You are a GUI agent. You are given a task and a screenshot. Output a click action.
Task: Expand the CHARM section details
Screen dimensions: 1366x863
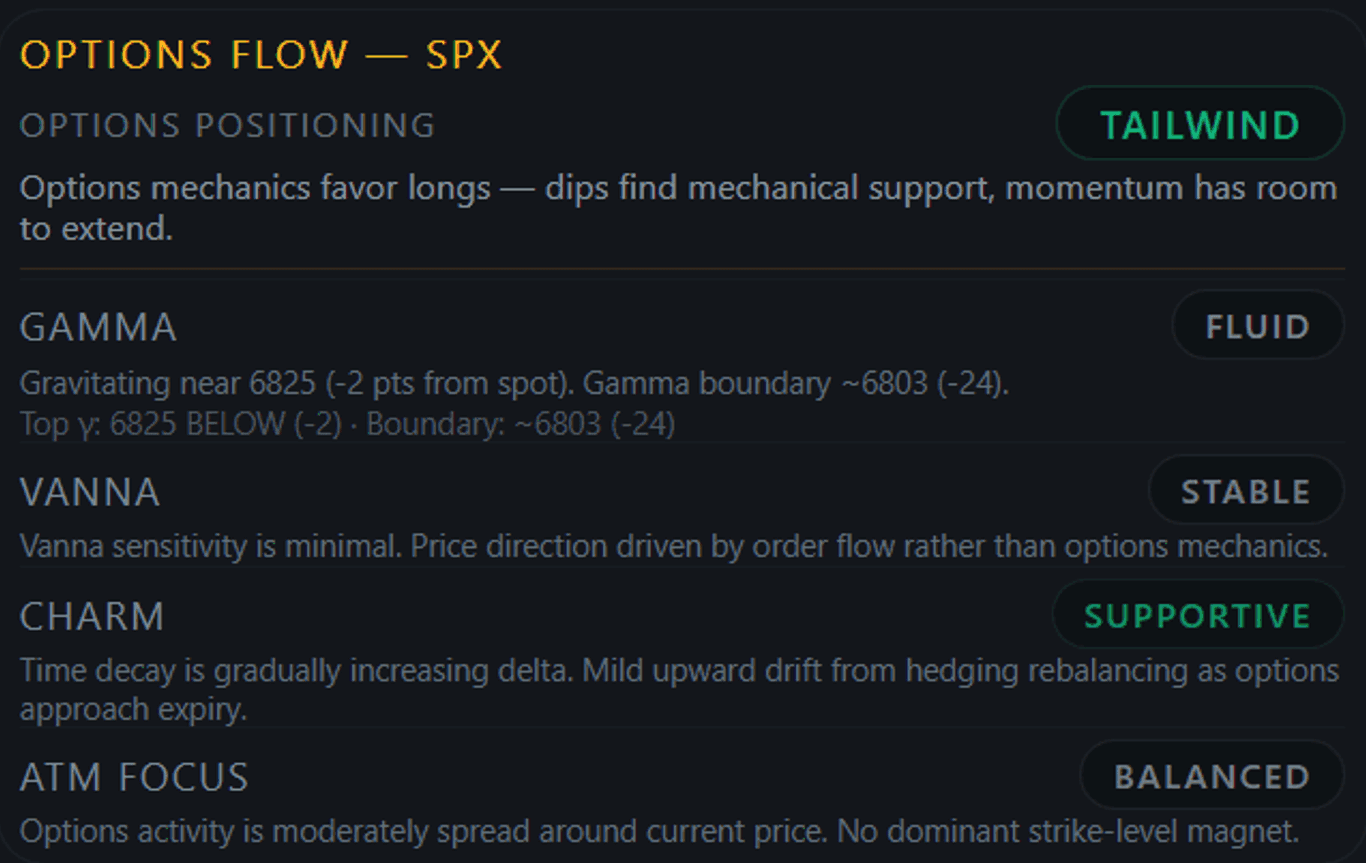92,616
